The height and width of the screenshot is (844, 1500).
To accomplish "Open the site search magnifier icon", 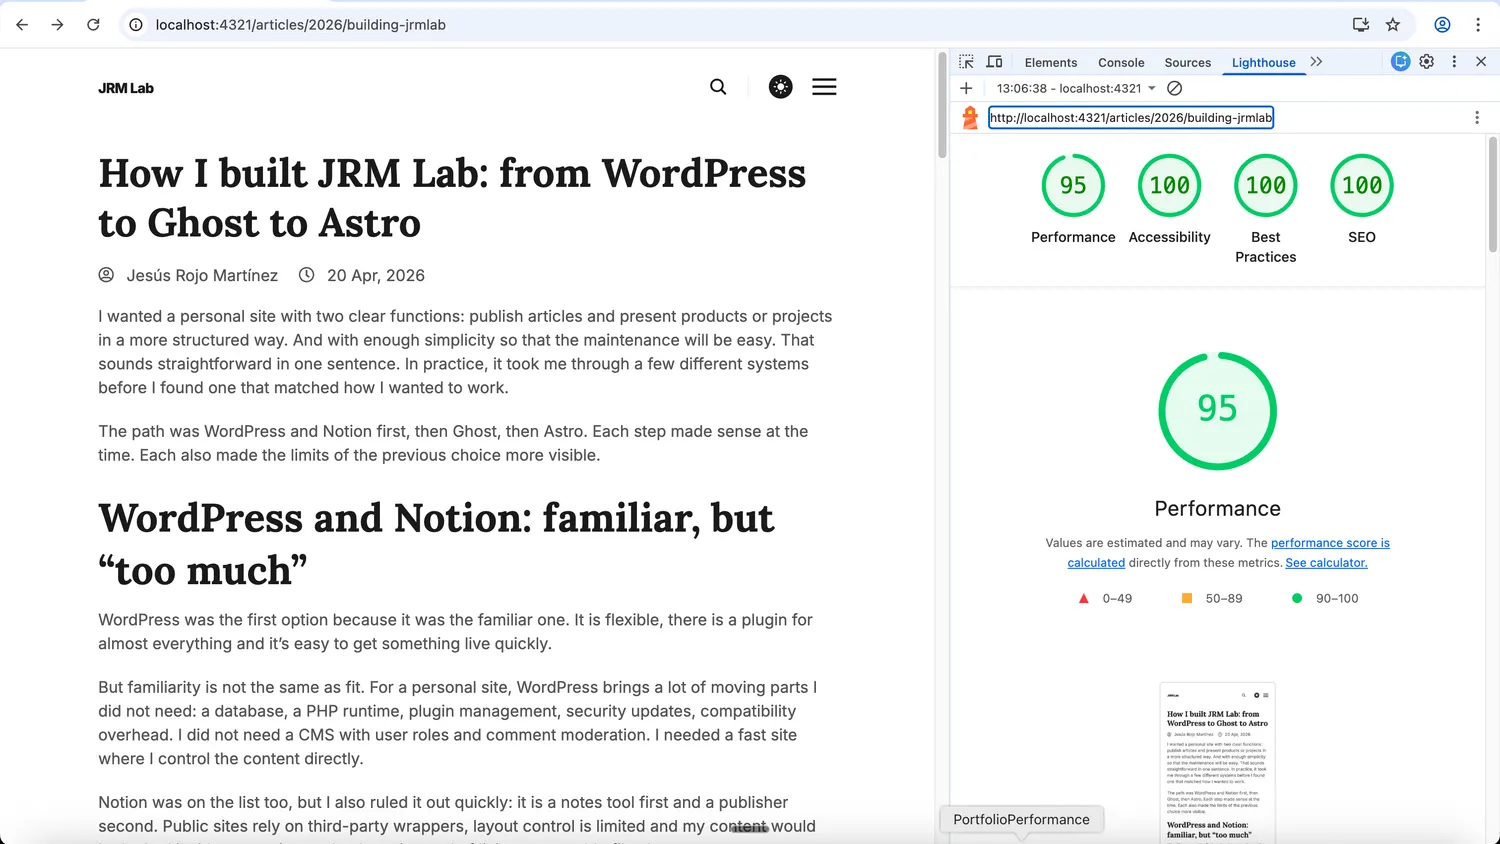I will pyautogui.click(x=718, y=87).
